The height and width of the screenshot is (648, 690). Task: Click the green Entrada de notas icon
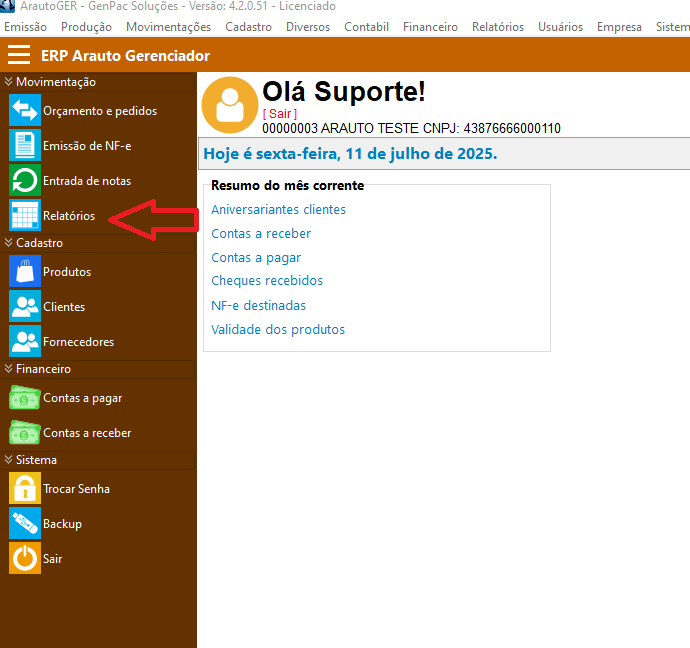pyautogui.click(x=25, y=180)
